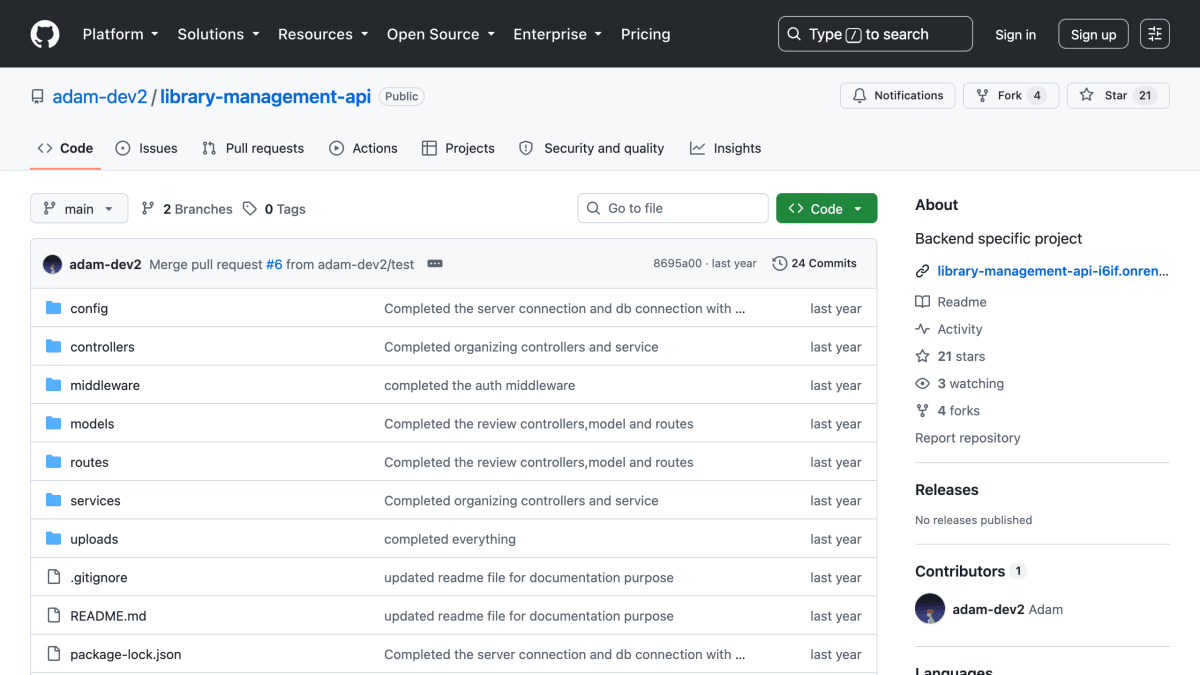Open the library-management-api repository link
The width and height of the screenshot is (1200, 675).
tap(265, 97)
